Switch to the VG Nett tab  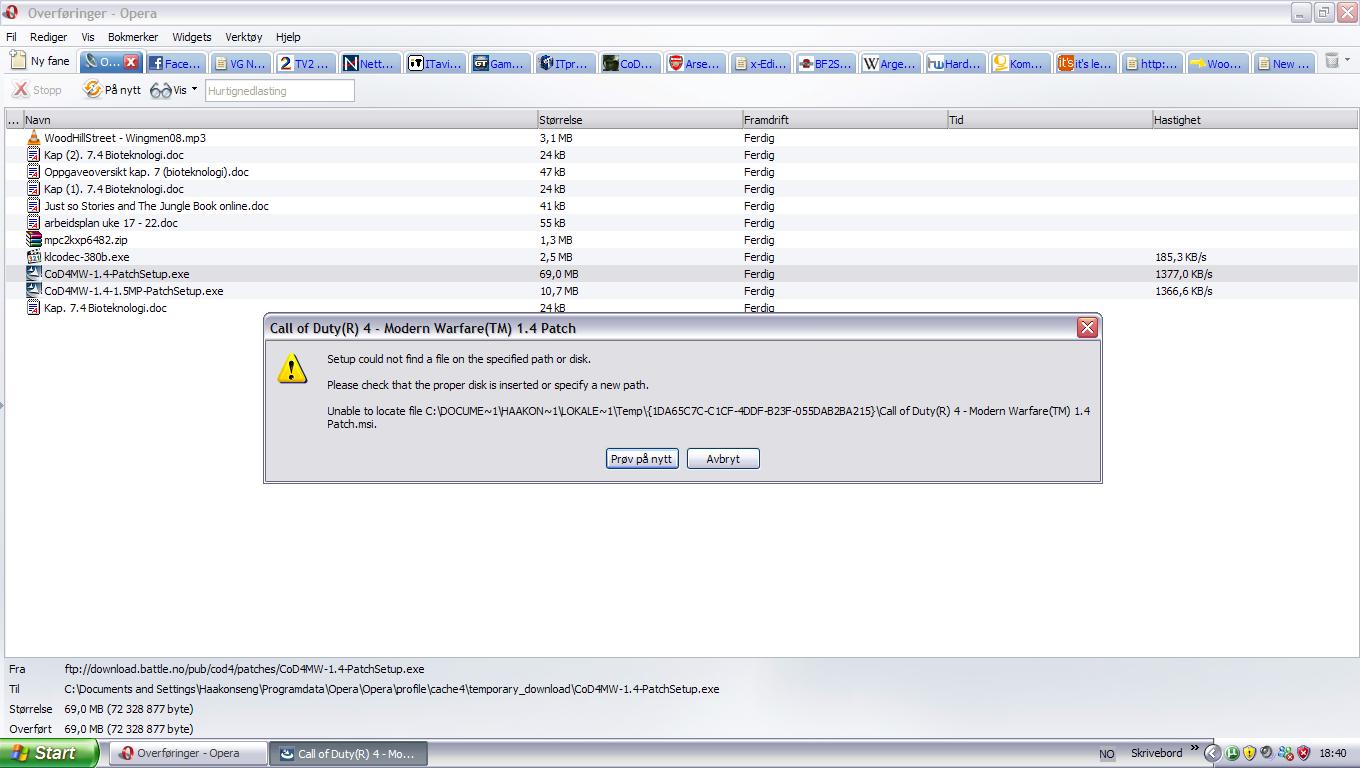coord(240,63)
